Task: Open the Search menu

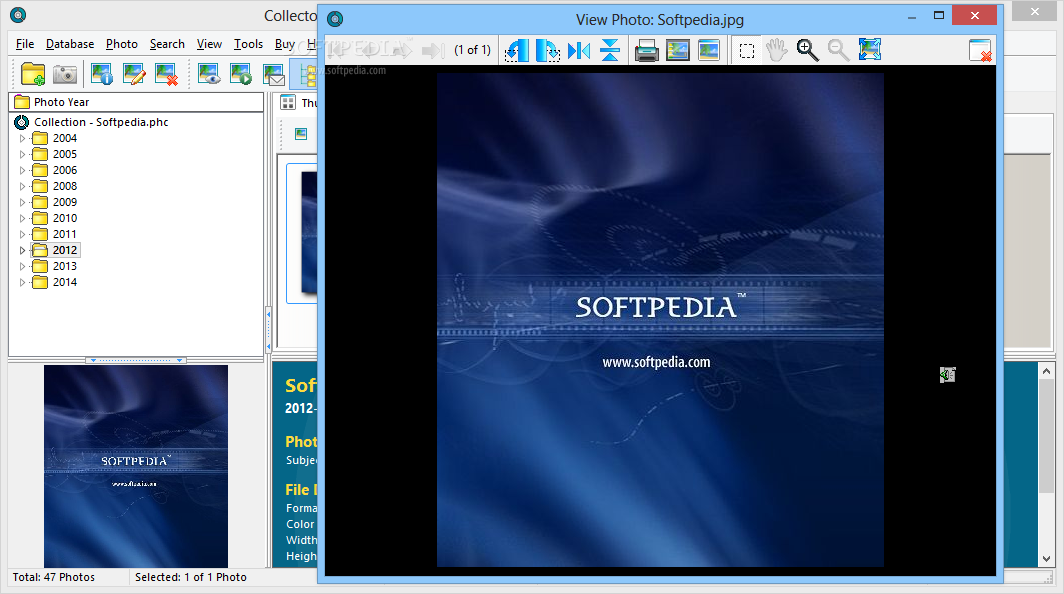Action: (x=167, y=44)
